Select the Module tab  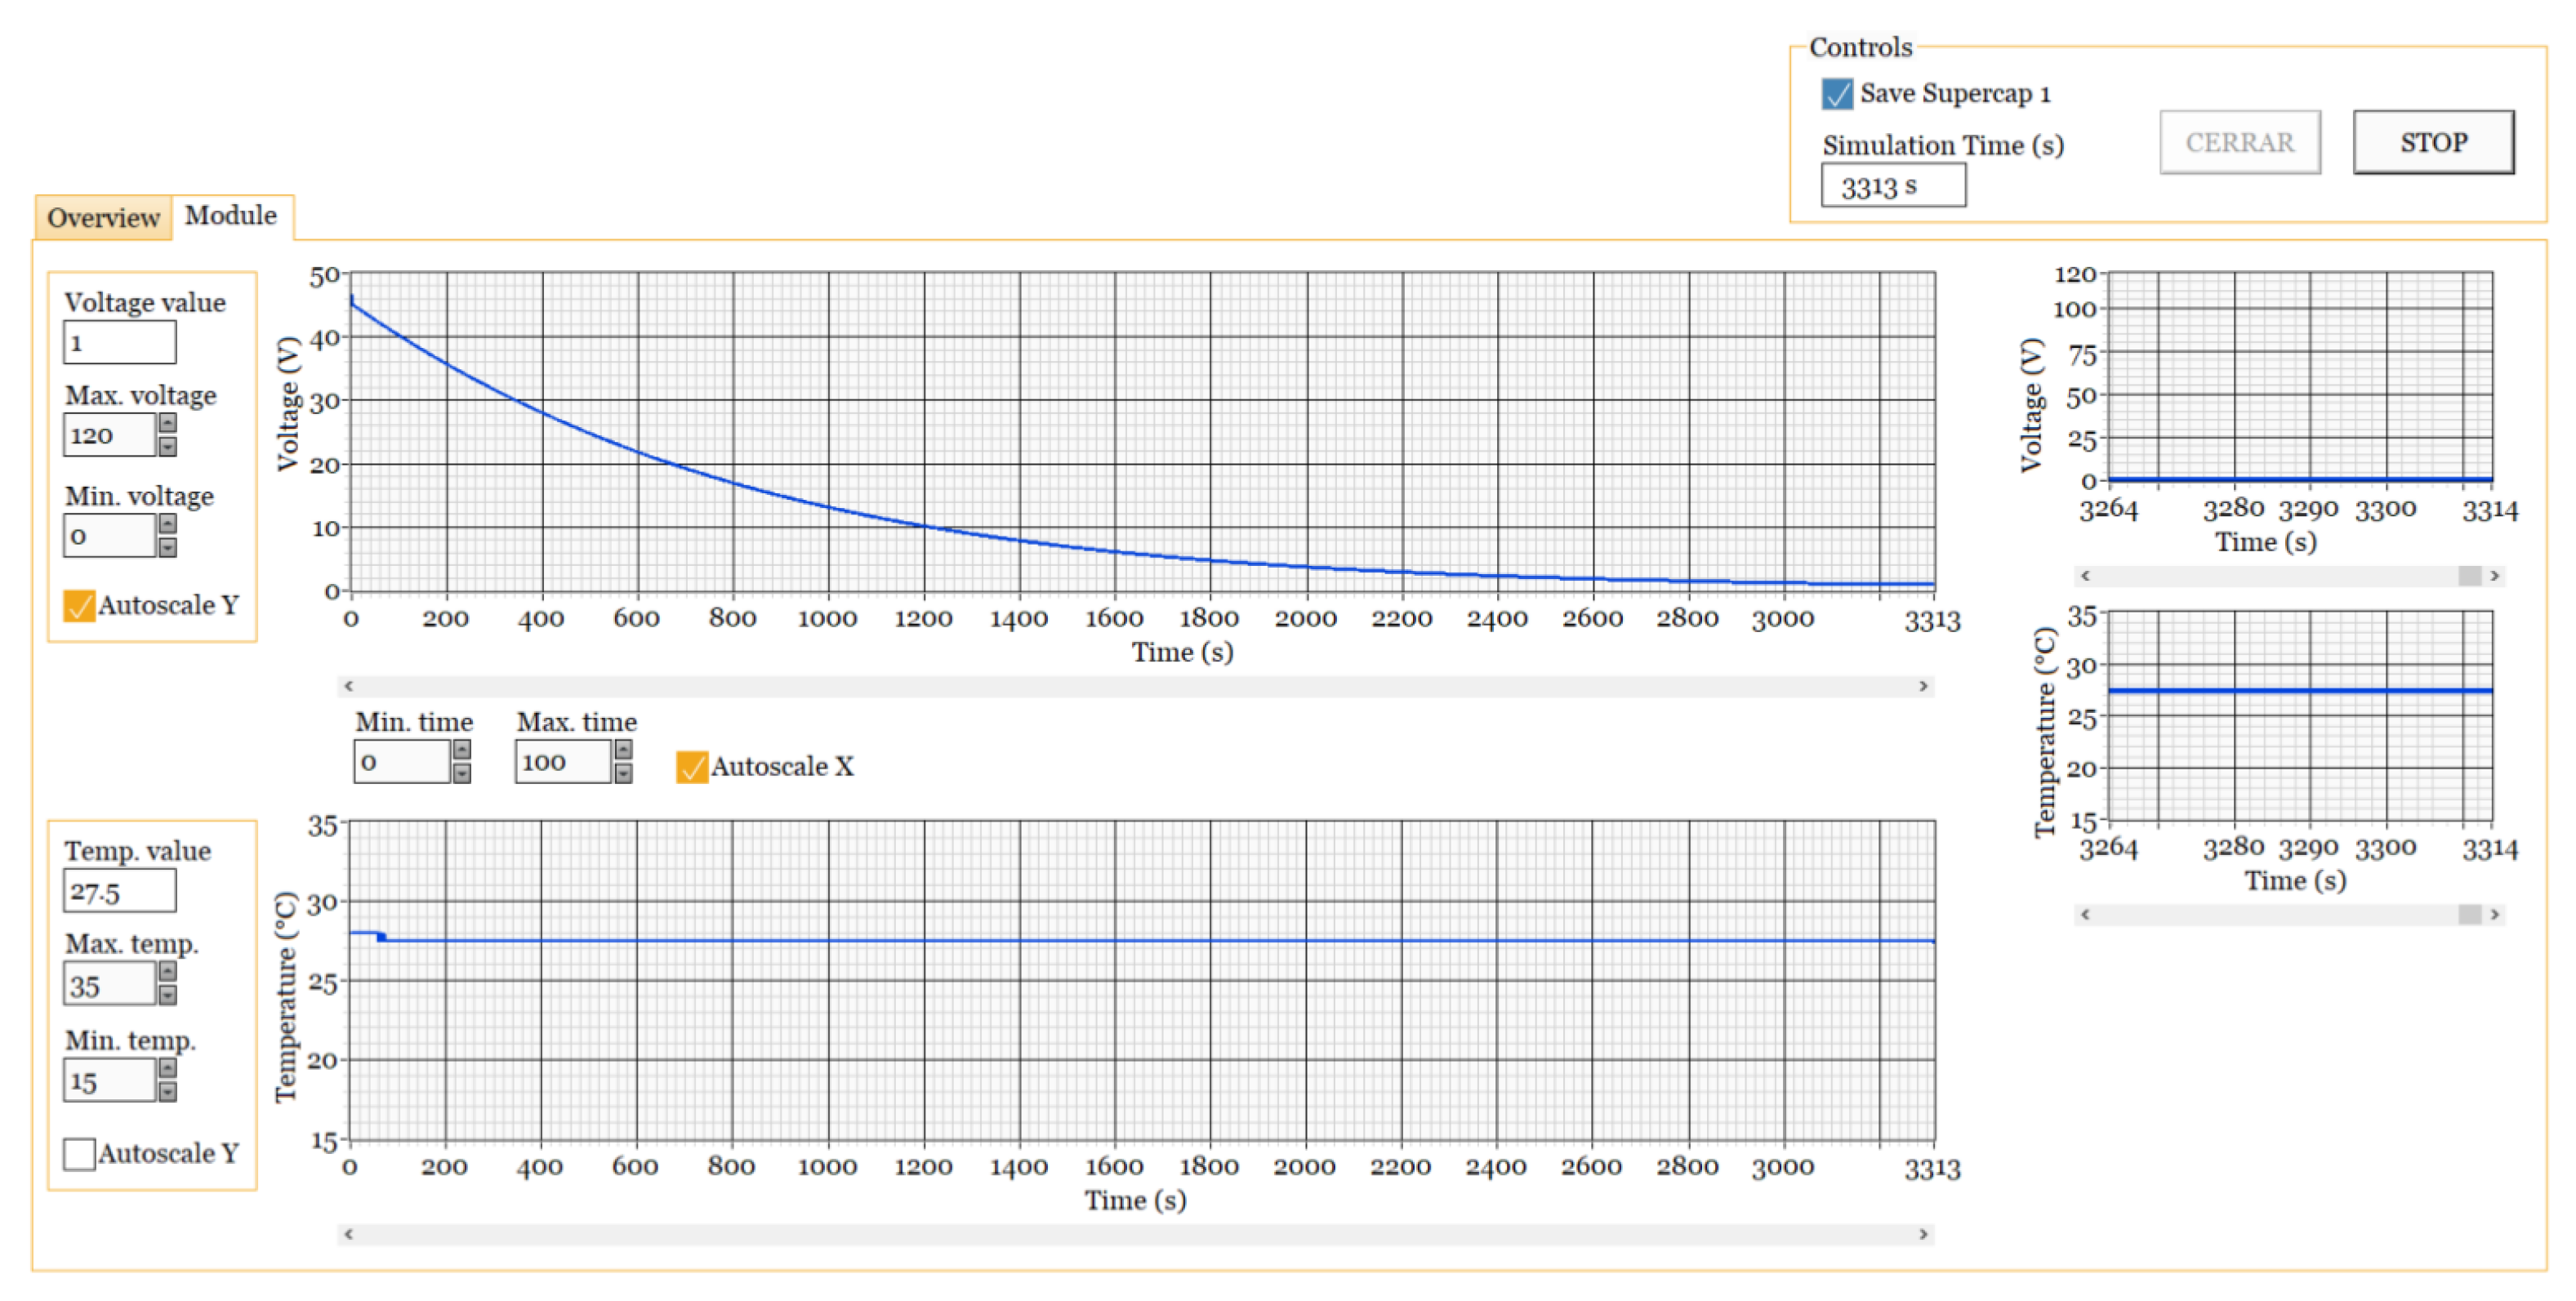231,215
